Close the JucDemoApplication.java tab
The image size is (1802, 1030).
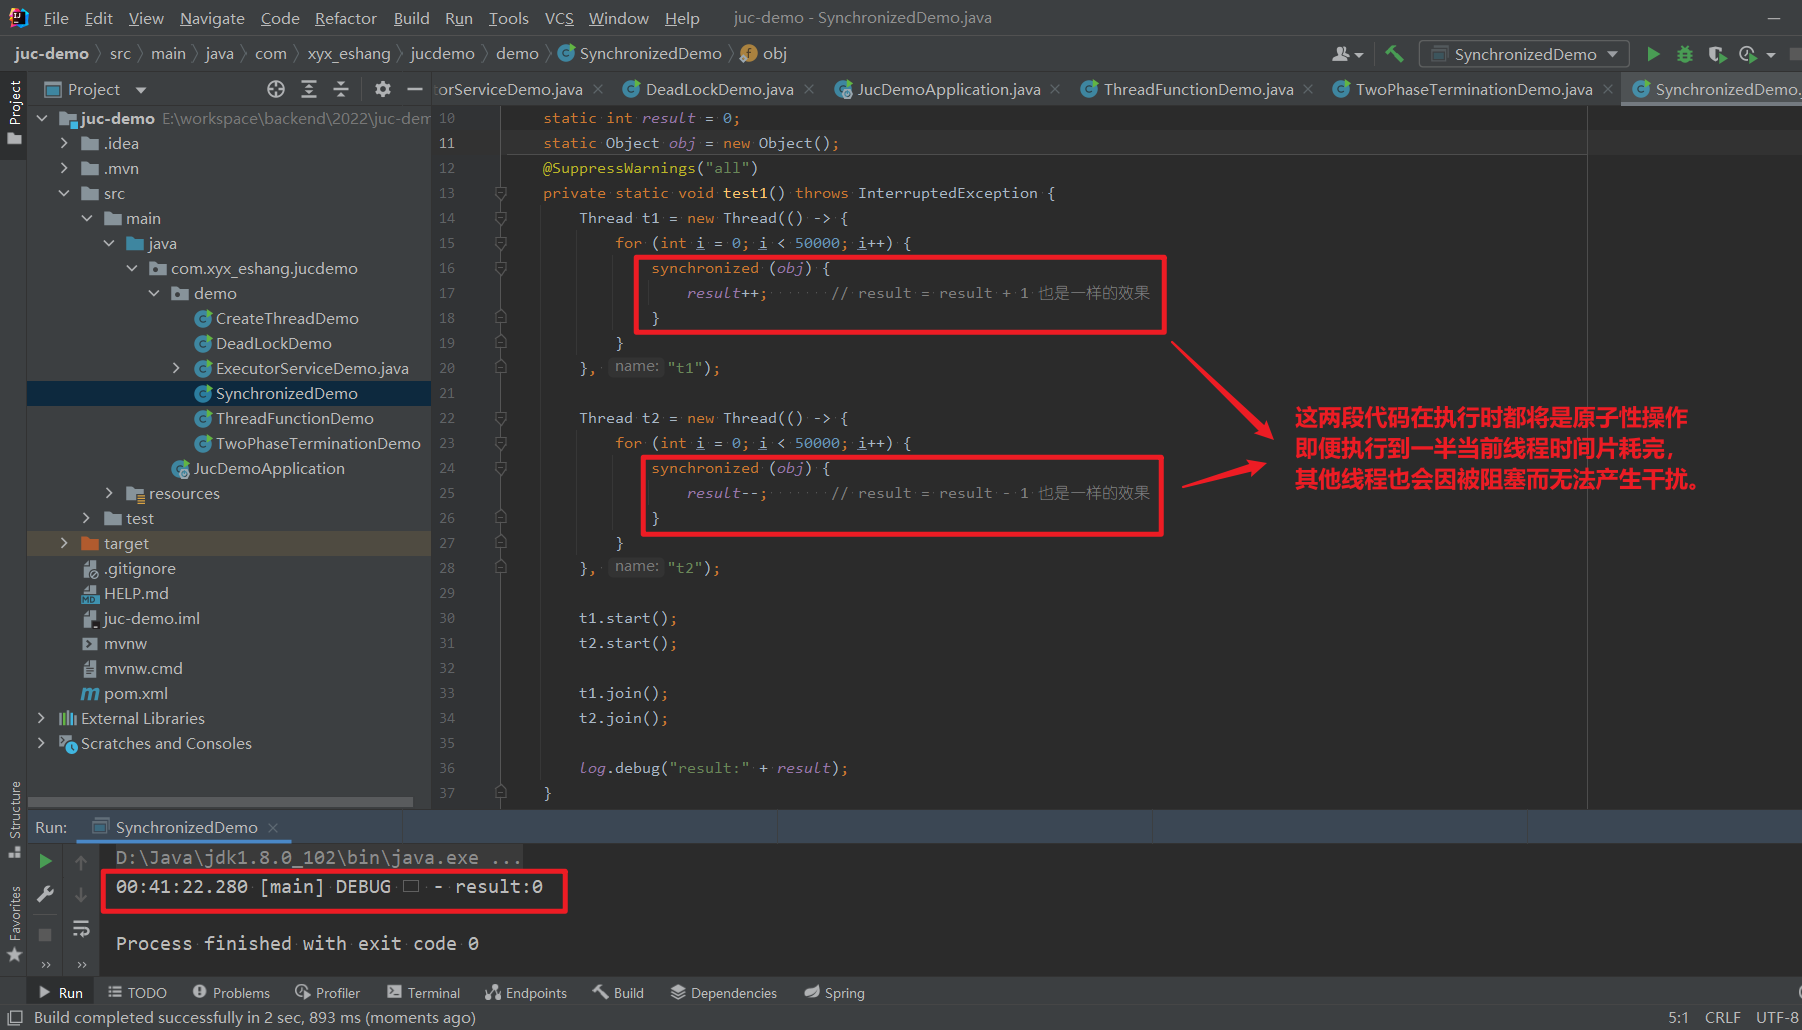[1055, 89]
